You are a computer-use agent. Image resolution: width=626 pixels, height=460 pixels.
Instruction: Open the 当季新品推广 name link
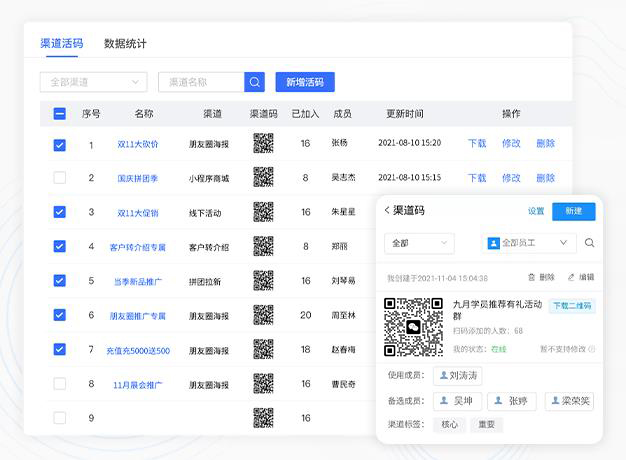coord(138,282)
